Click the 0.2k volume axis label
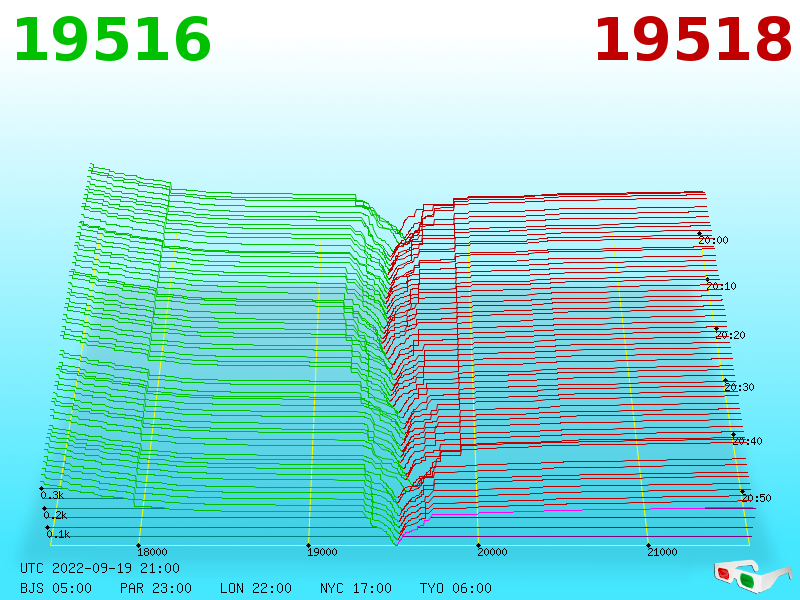The width and height of the screenshot is (800, 600). 55,515
